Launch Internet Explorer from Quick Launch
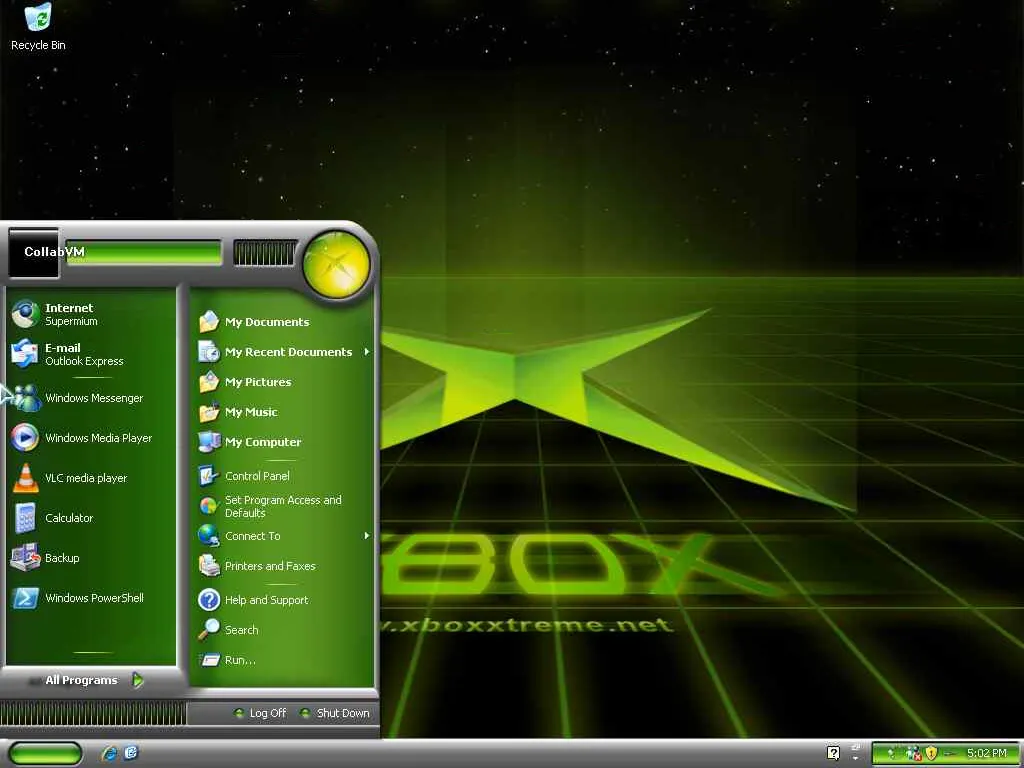Viewport: 1024px width, 768px height. click(x=110, y=753)
